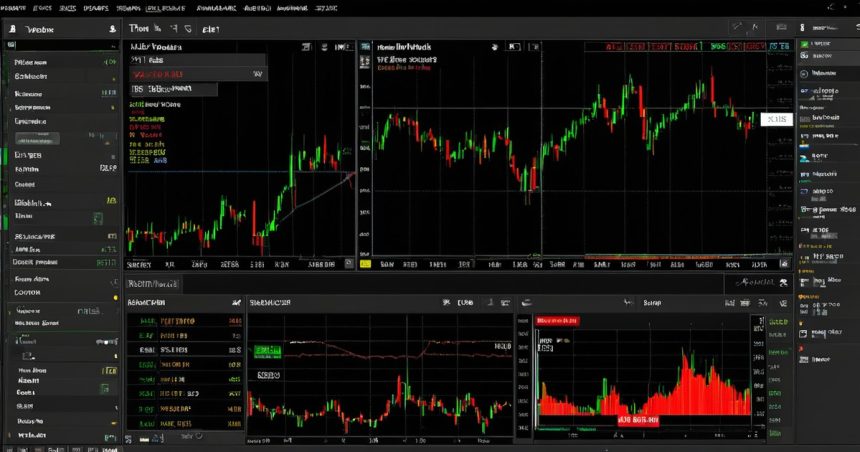Click the person icon right of the left sidebar's title
Image resolution: width=860 pixels, height=452 pixels.
(x=112, y=29)
